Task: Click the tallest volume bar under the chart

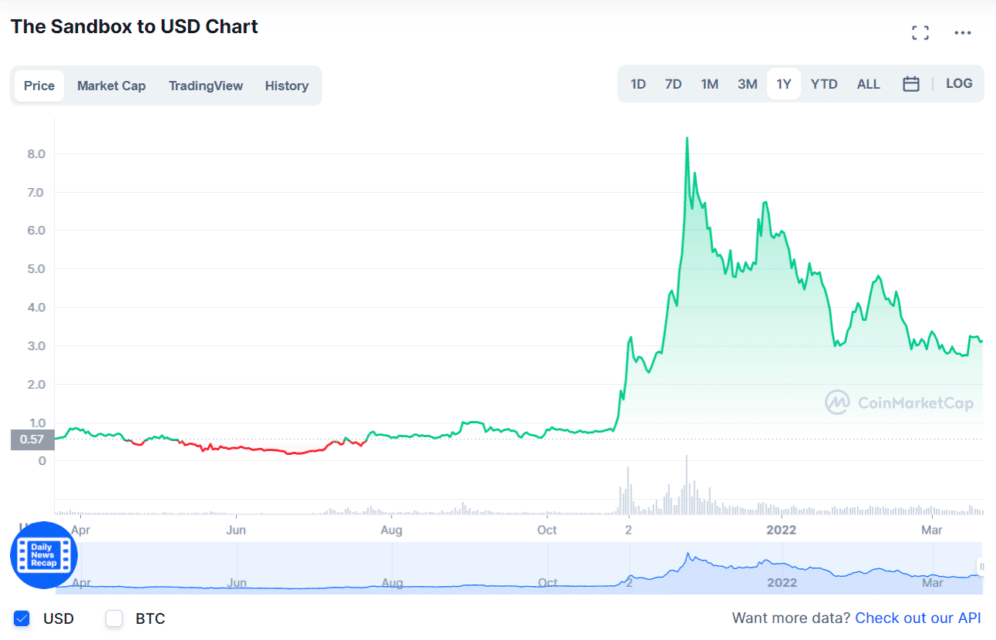Action: [x=687, y=484]
